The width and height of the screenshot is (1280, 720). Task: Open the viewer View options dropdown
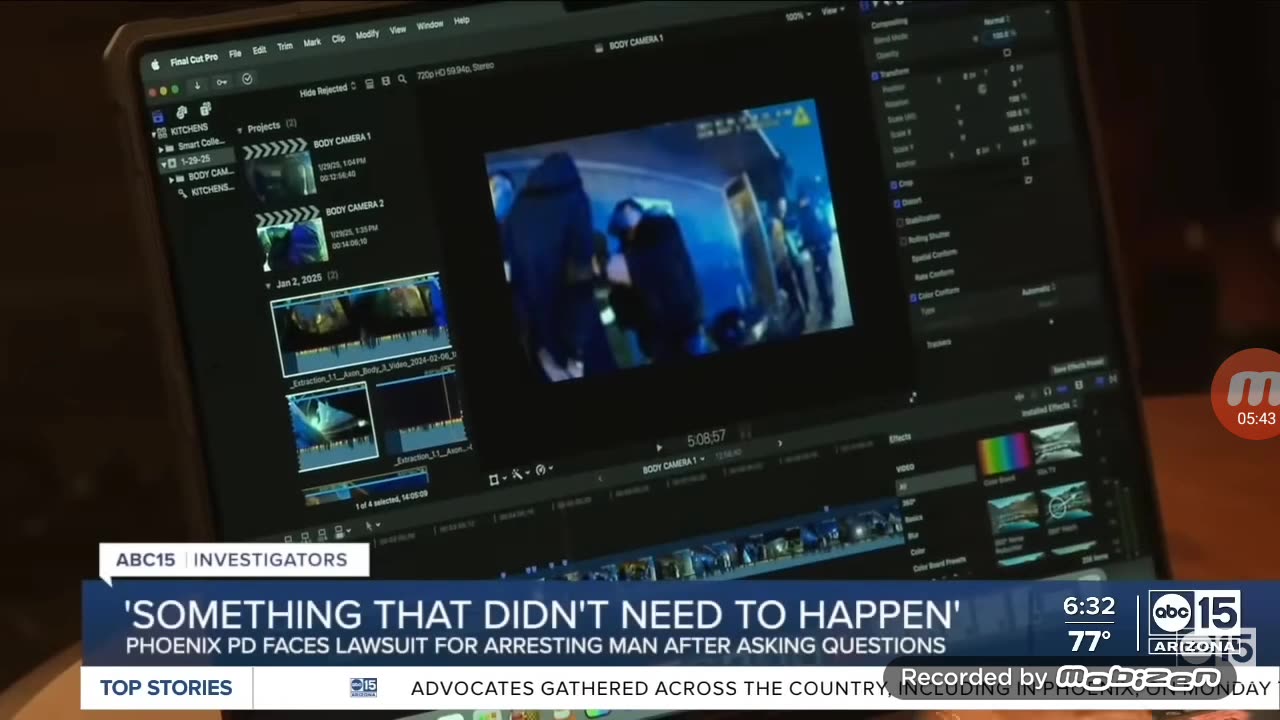coord(833,11)
